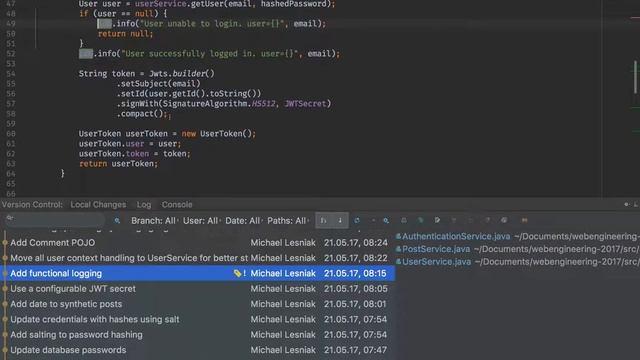
Task: Open the Paths: All filter dropdown
Action: [x=288, y=221]
